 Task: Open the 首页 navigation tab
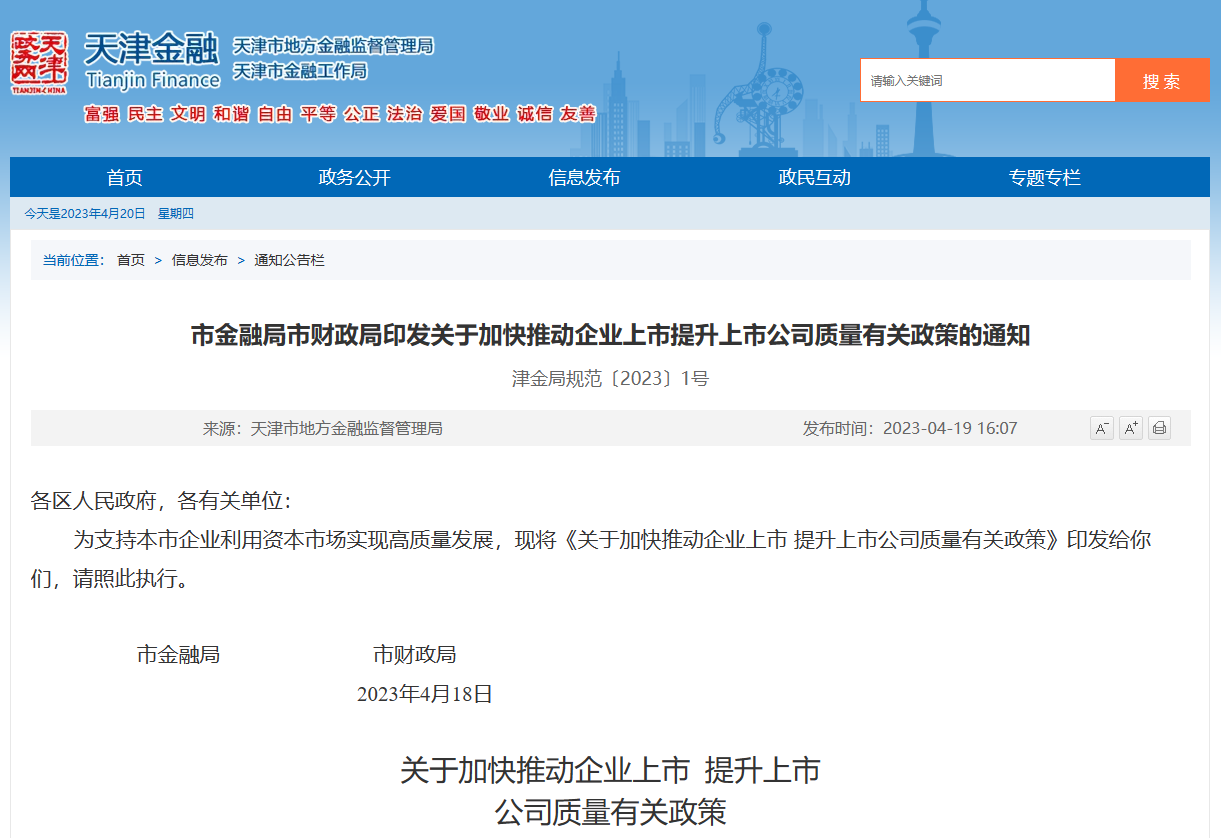125,177
